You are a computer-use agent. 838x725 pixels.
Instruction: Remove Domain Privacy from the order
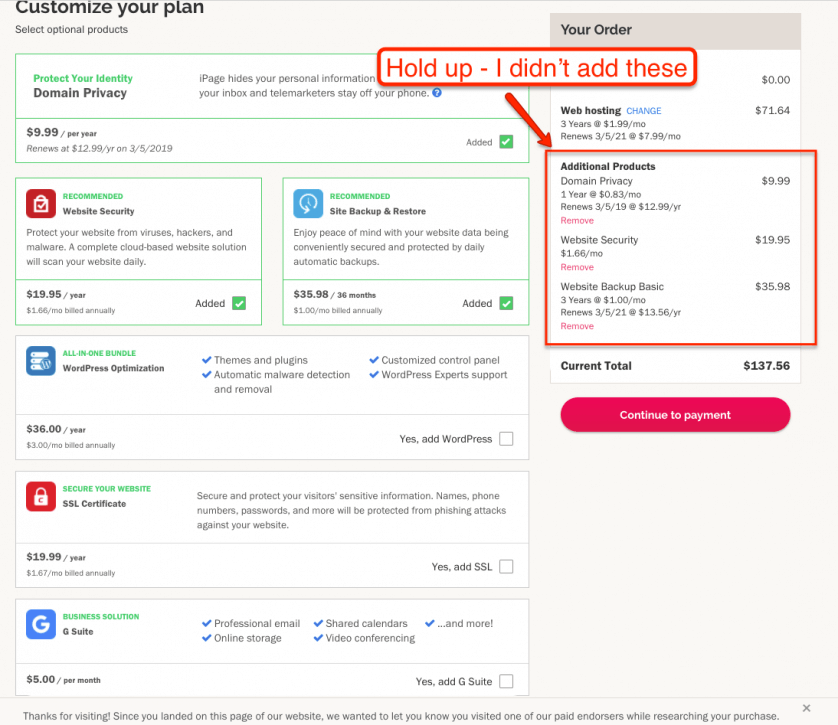[577, 221]
